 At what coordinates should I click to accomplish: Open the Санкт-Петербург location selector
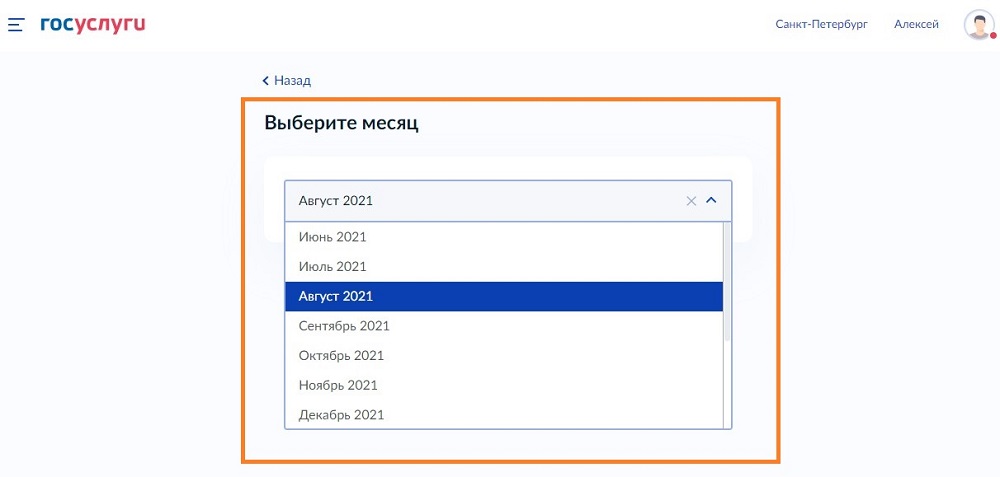pyautogui.click(x=822, y=25)
